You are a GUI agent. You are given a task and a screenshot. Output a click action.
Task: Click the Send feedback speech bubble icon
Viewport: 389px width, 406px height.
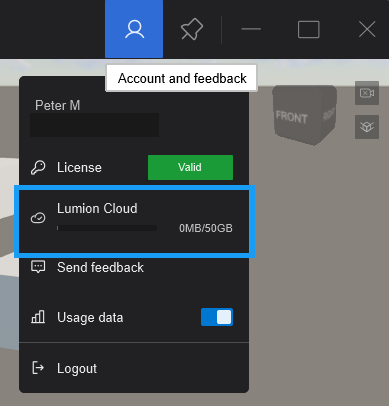[38, 267]
